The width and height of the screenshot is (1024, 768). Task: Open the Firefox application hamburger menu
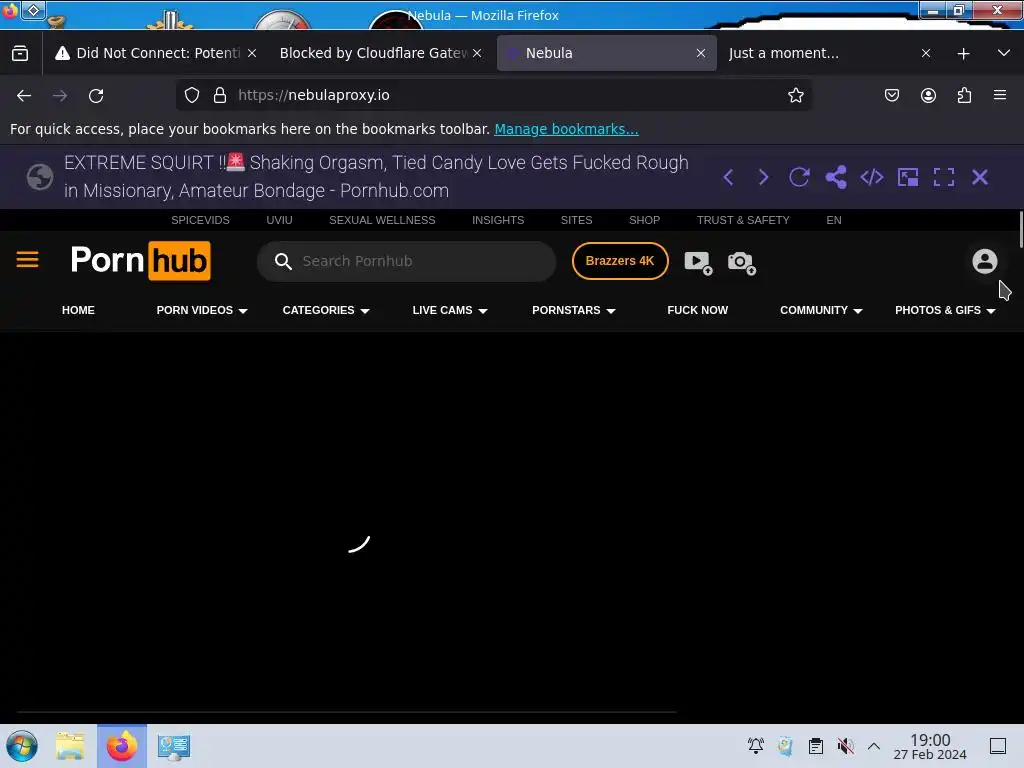tap(1000, 95)
